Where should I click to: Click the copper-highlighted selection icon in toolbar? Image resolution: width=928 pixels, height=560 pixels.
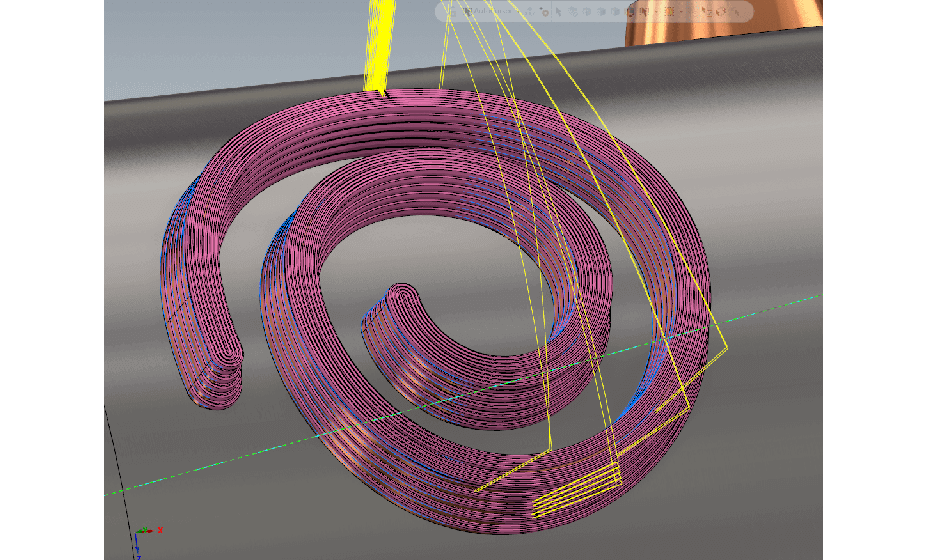click(x=630, y=12)
